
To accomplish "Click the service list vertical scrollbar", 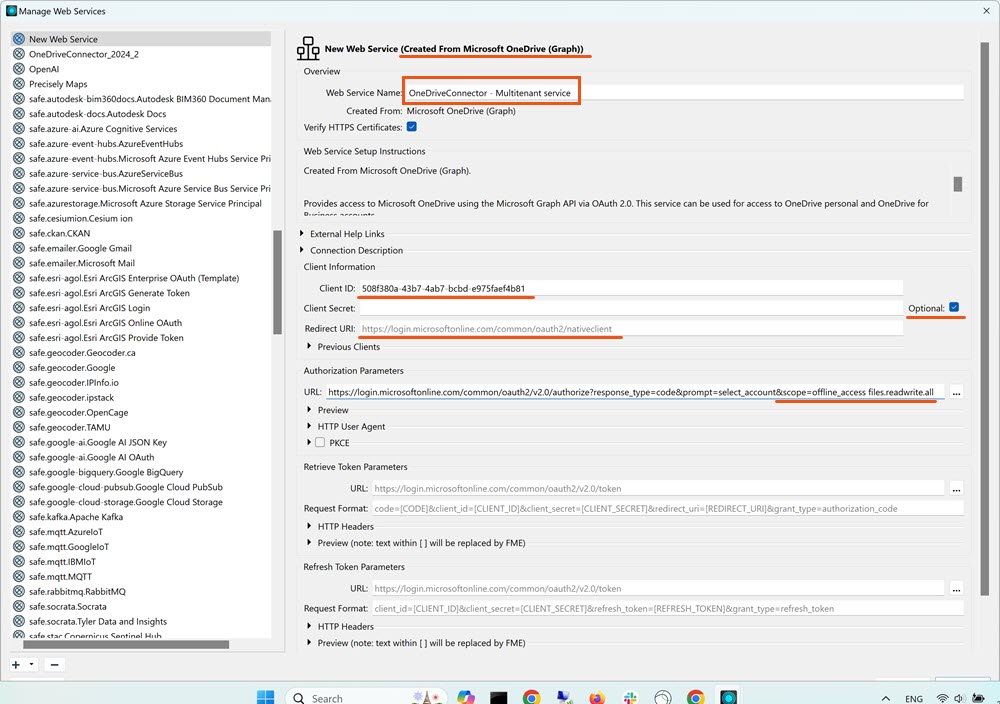I will point(277,282).
